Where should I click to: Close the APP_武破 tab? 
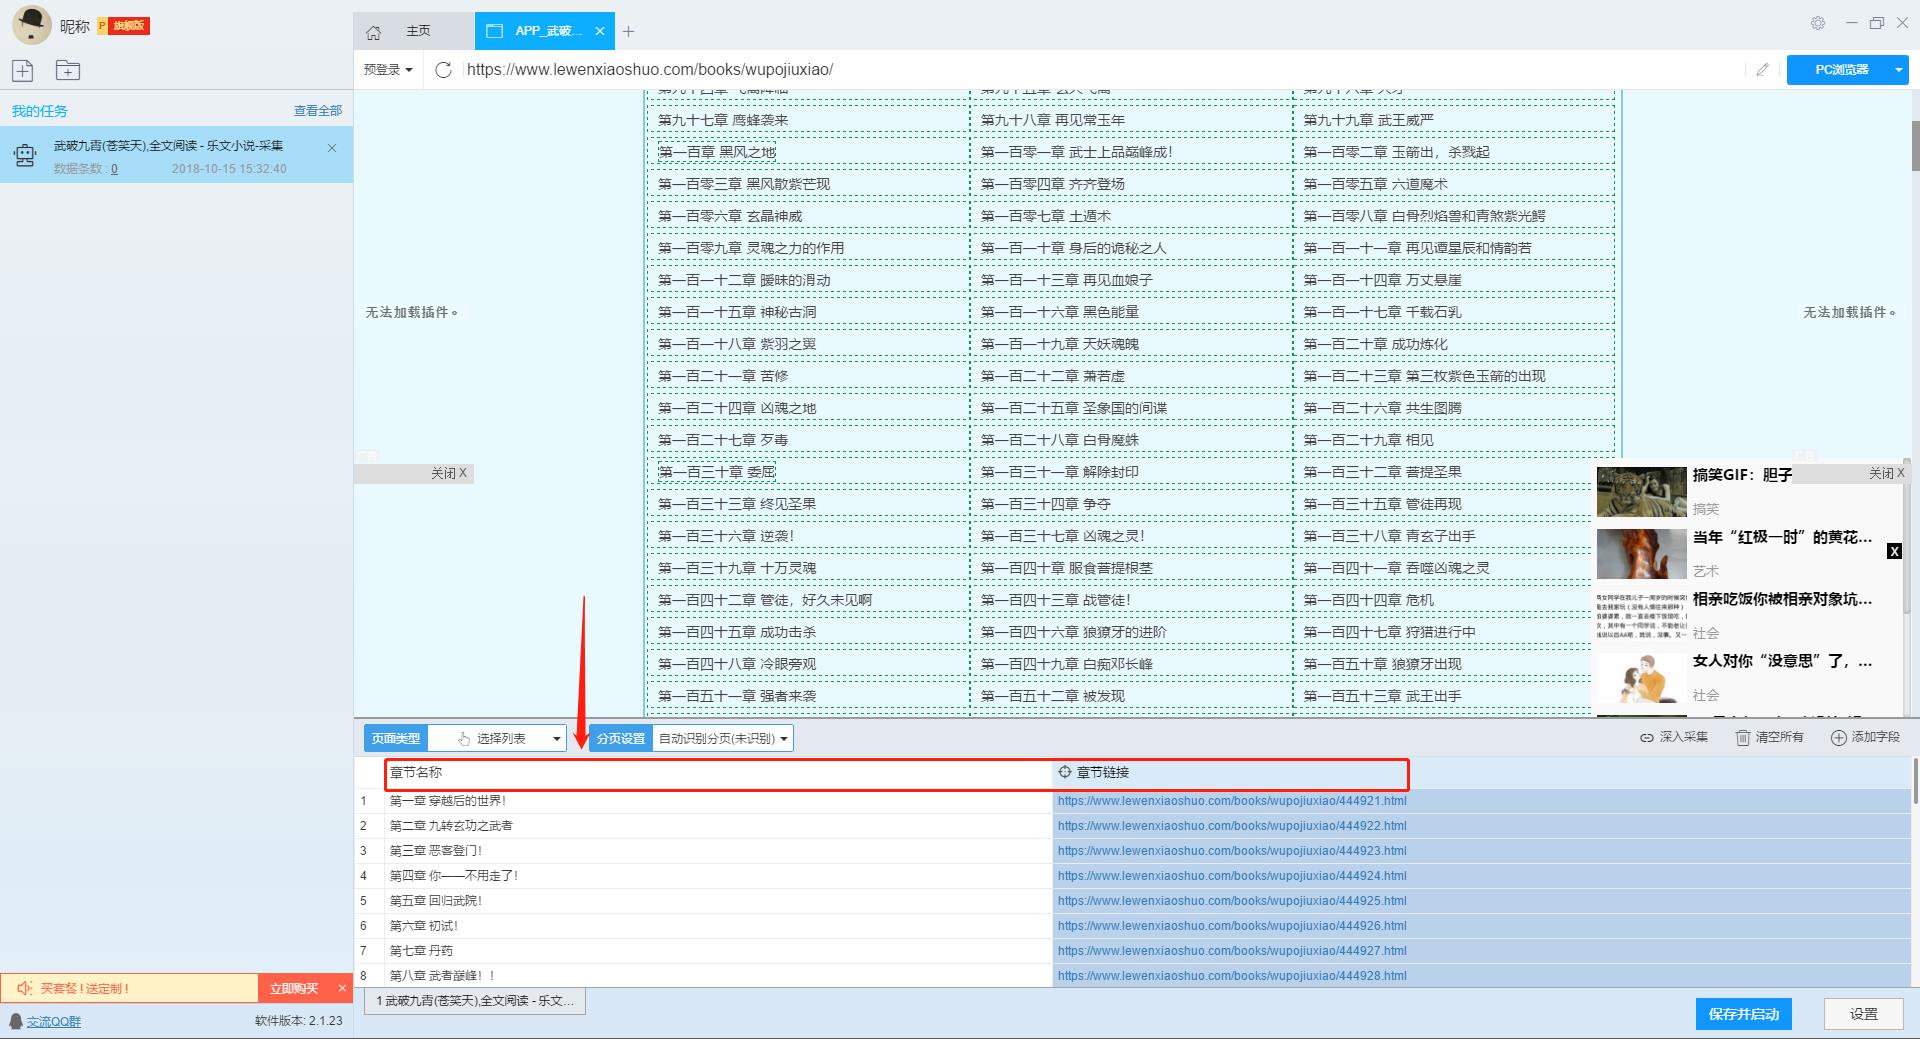click(600, 31)
